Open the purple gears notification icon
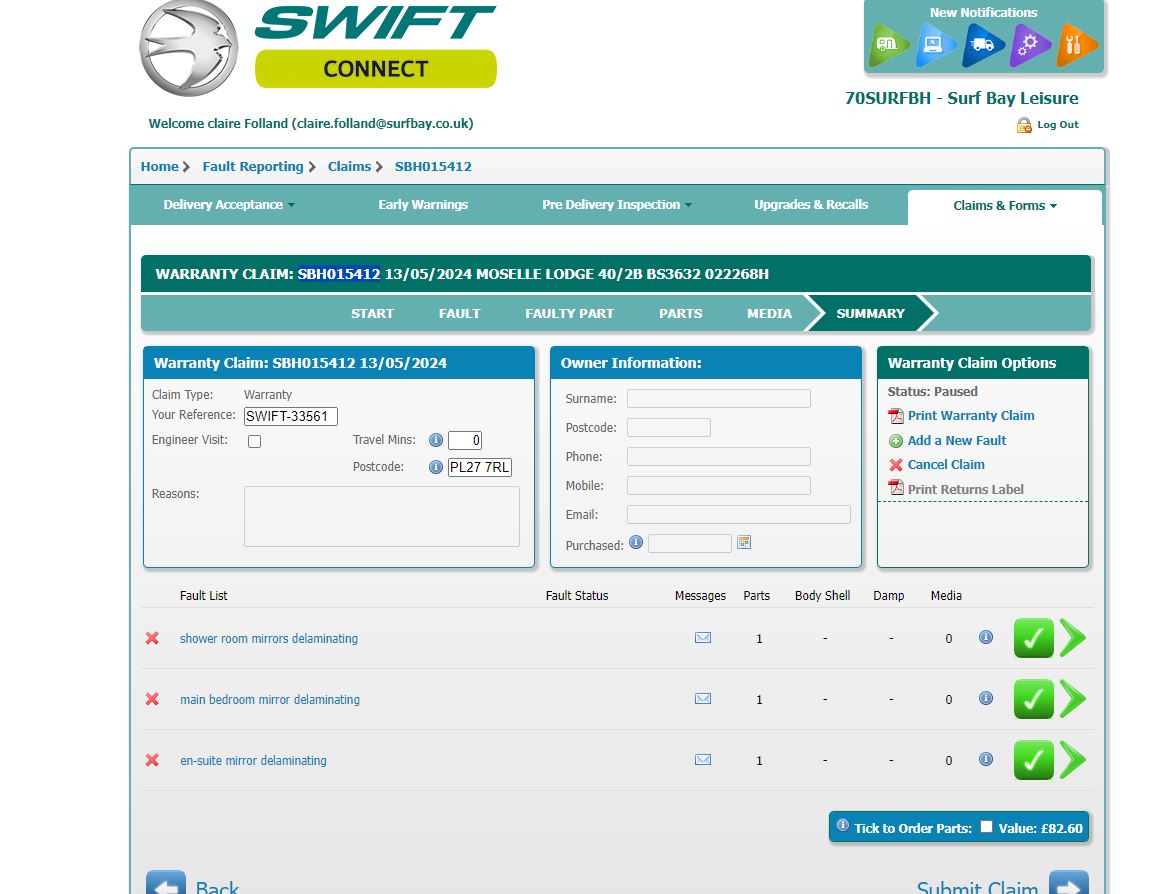Screen dimensions: 1174x894 [x=1029, y=45]
